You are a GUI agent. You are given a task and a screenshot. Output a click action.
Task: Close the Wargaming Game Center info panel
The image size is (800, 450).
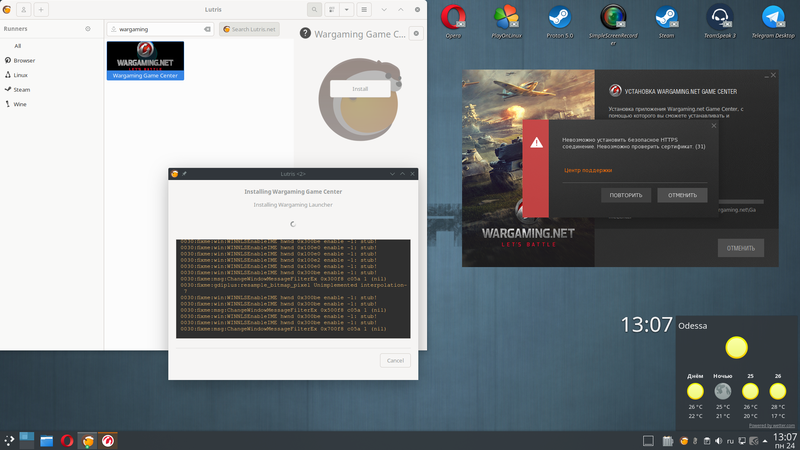(416, 34)
